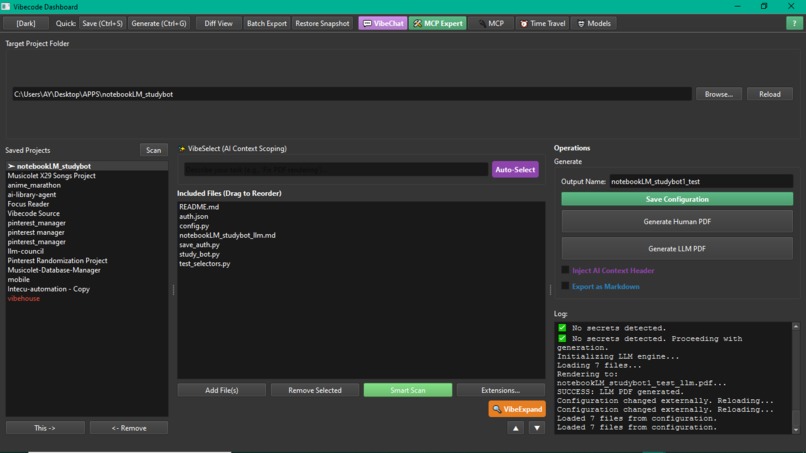This screenshot has width=806, height=453.
Task: Open MCP Expert tool
Action: 438,24
